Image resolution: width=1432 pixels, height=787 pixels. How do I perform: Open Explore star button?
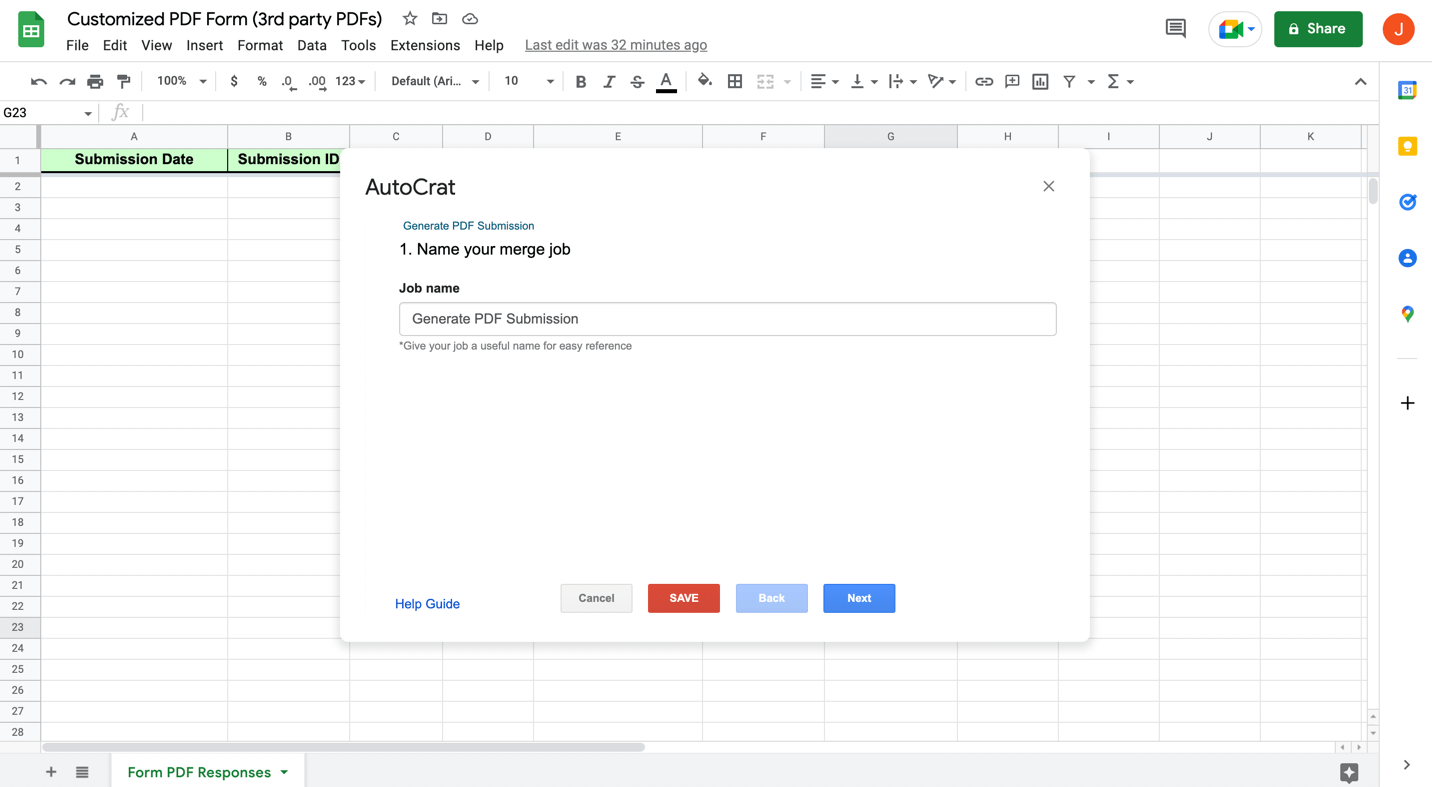pos(1349,772)
